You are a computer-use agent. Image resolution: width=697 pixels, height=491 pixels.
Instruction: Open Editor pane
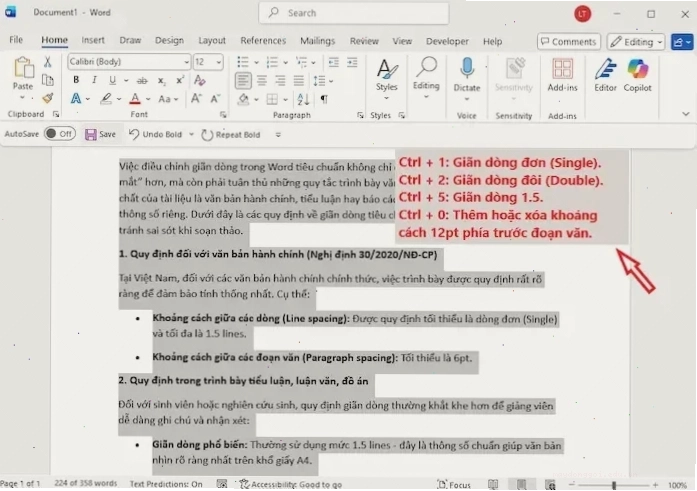[605, 76]
